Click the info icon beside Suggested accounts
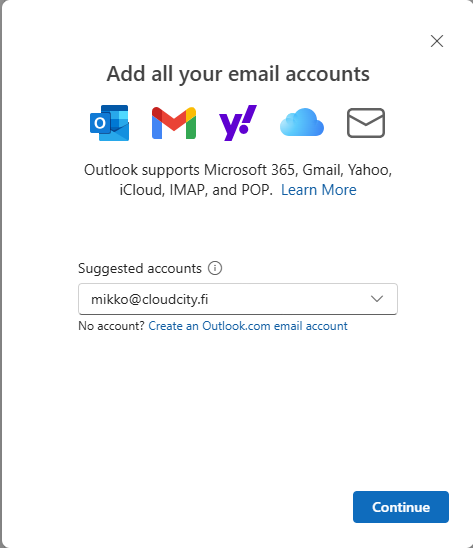 coord(215,268)
